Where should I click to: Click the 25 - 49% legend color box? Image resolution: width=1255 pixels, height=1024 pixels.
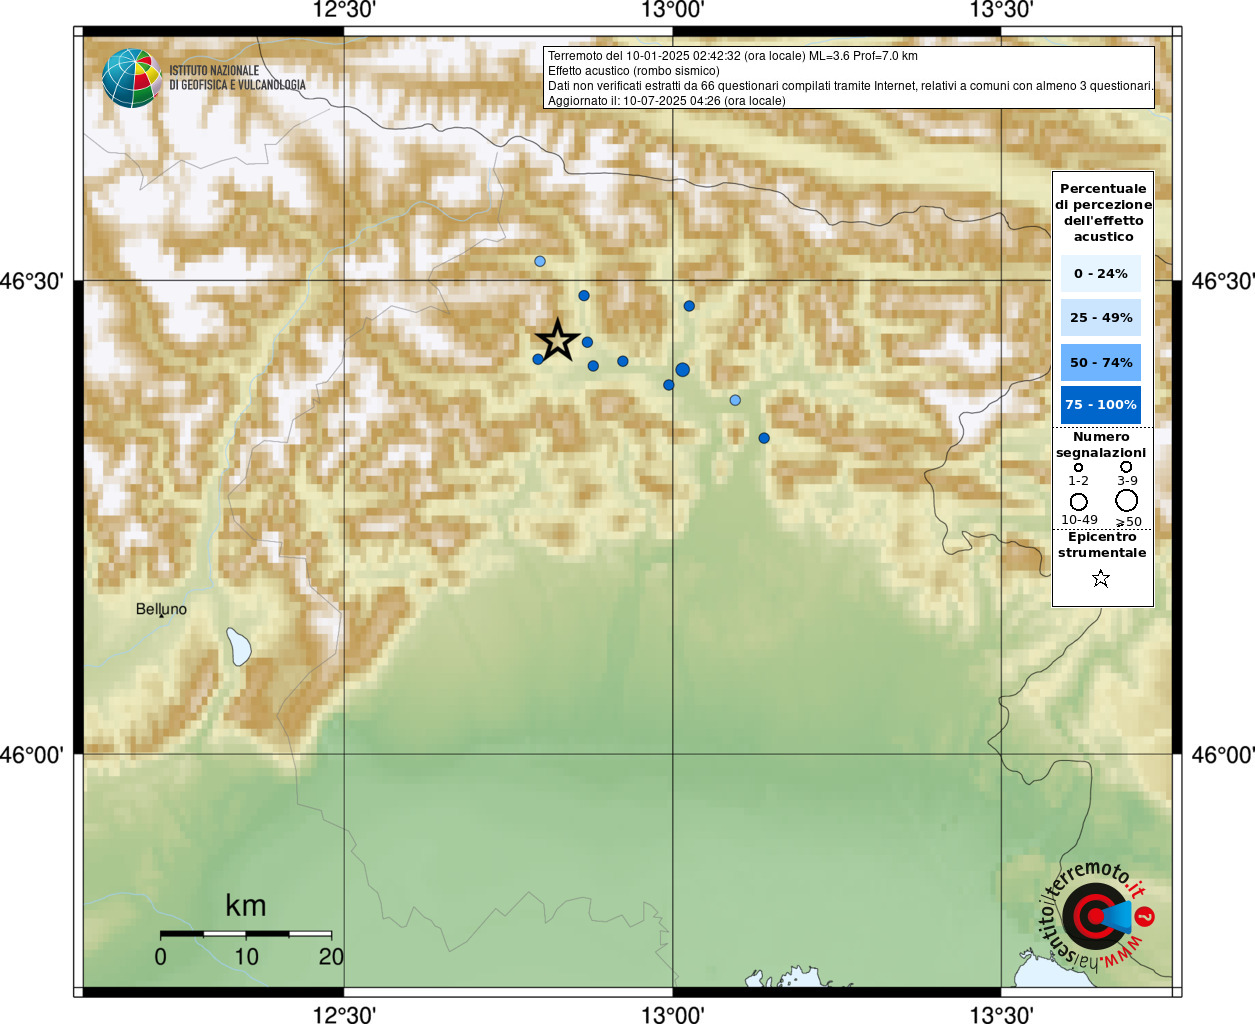point(1101,317)
